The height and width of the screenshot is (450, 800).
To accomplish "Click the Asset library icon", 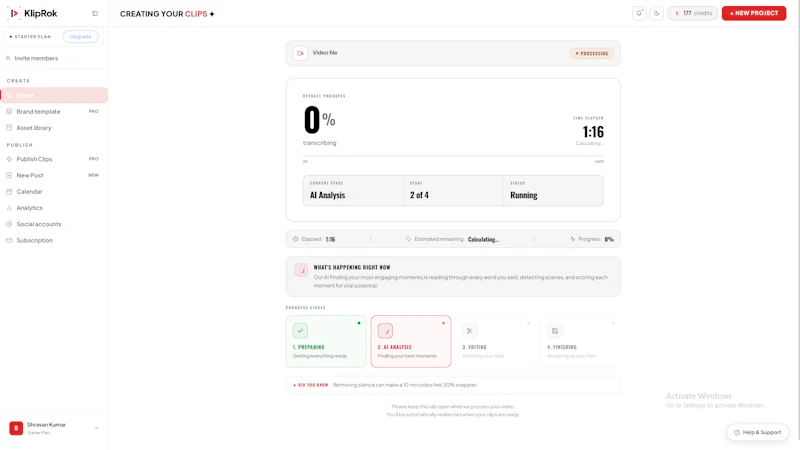I will (x=9, y=128).
